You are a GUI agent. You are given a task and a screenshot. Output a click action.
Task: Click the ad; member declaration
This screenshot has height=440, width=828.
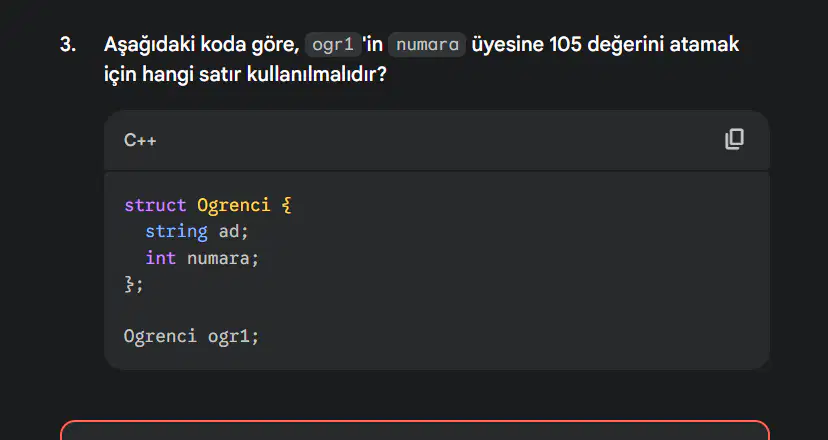[x=233, y=231]
